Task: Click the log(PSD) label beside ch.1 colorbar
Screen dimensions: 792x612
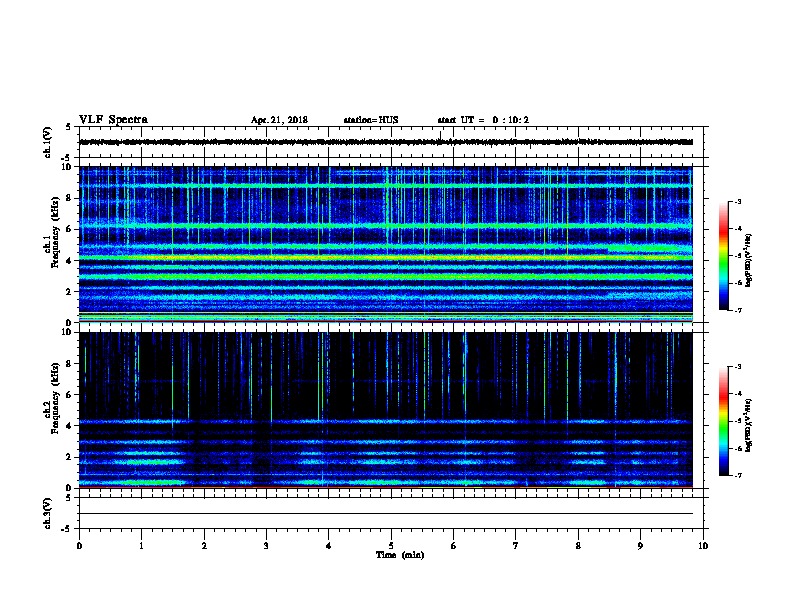Action: (x=749, y=260)
